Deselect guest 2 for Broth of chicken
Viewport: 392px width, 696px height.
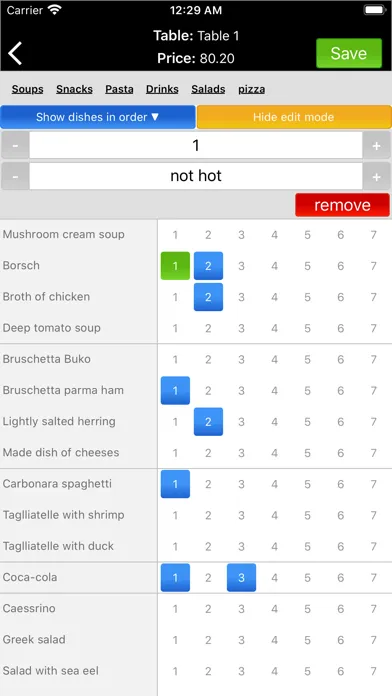(208, 297)
